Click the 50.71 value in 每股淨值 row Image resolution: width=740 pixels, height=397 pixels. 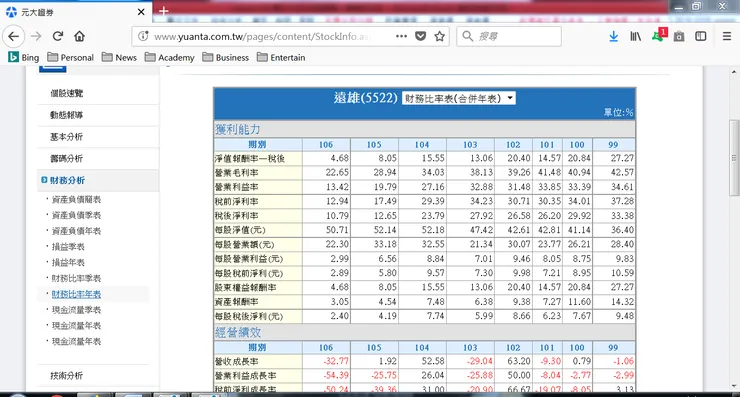(337, 230)
